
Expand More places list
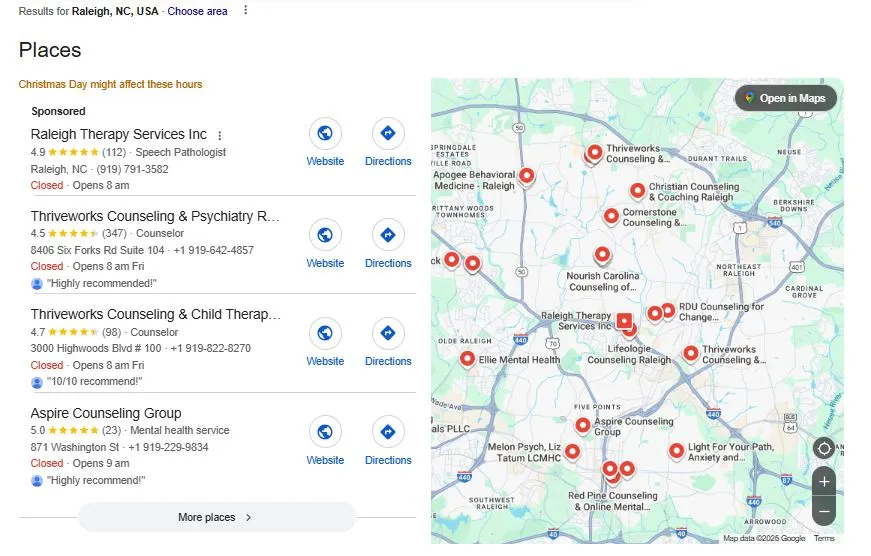(217, 517)
